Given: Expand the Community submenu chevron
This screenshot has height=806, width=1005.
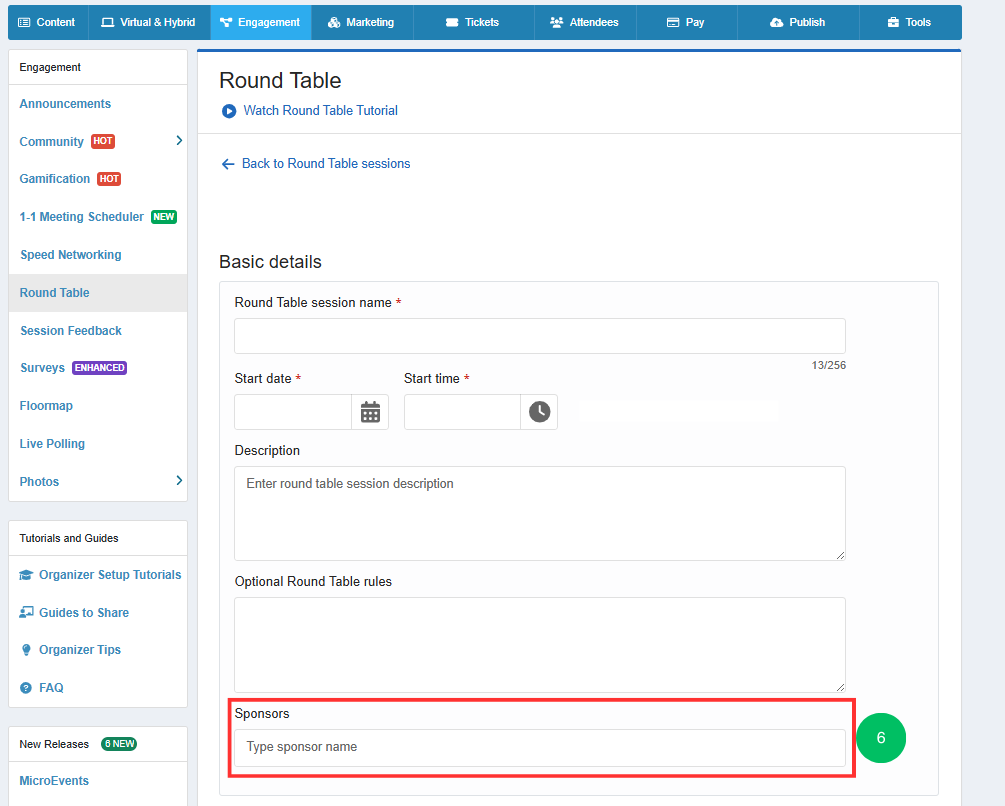Looking at the screenshot, I should 179,140.
